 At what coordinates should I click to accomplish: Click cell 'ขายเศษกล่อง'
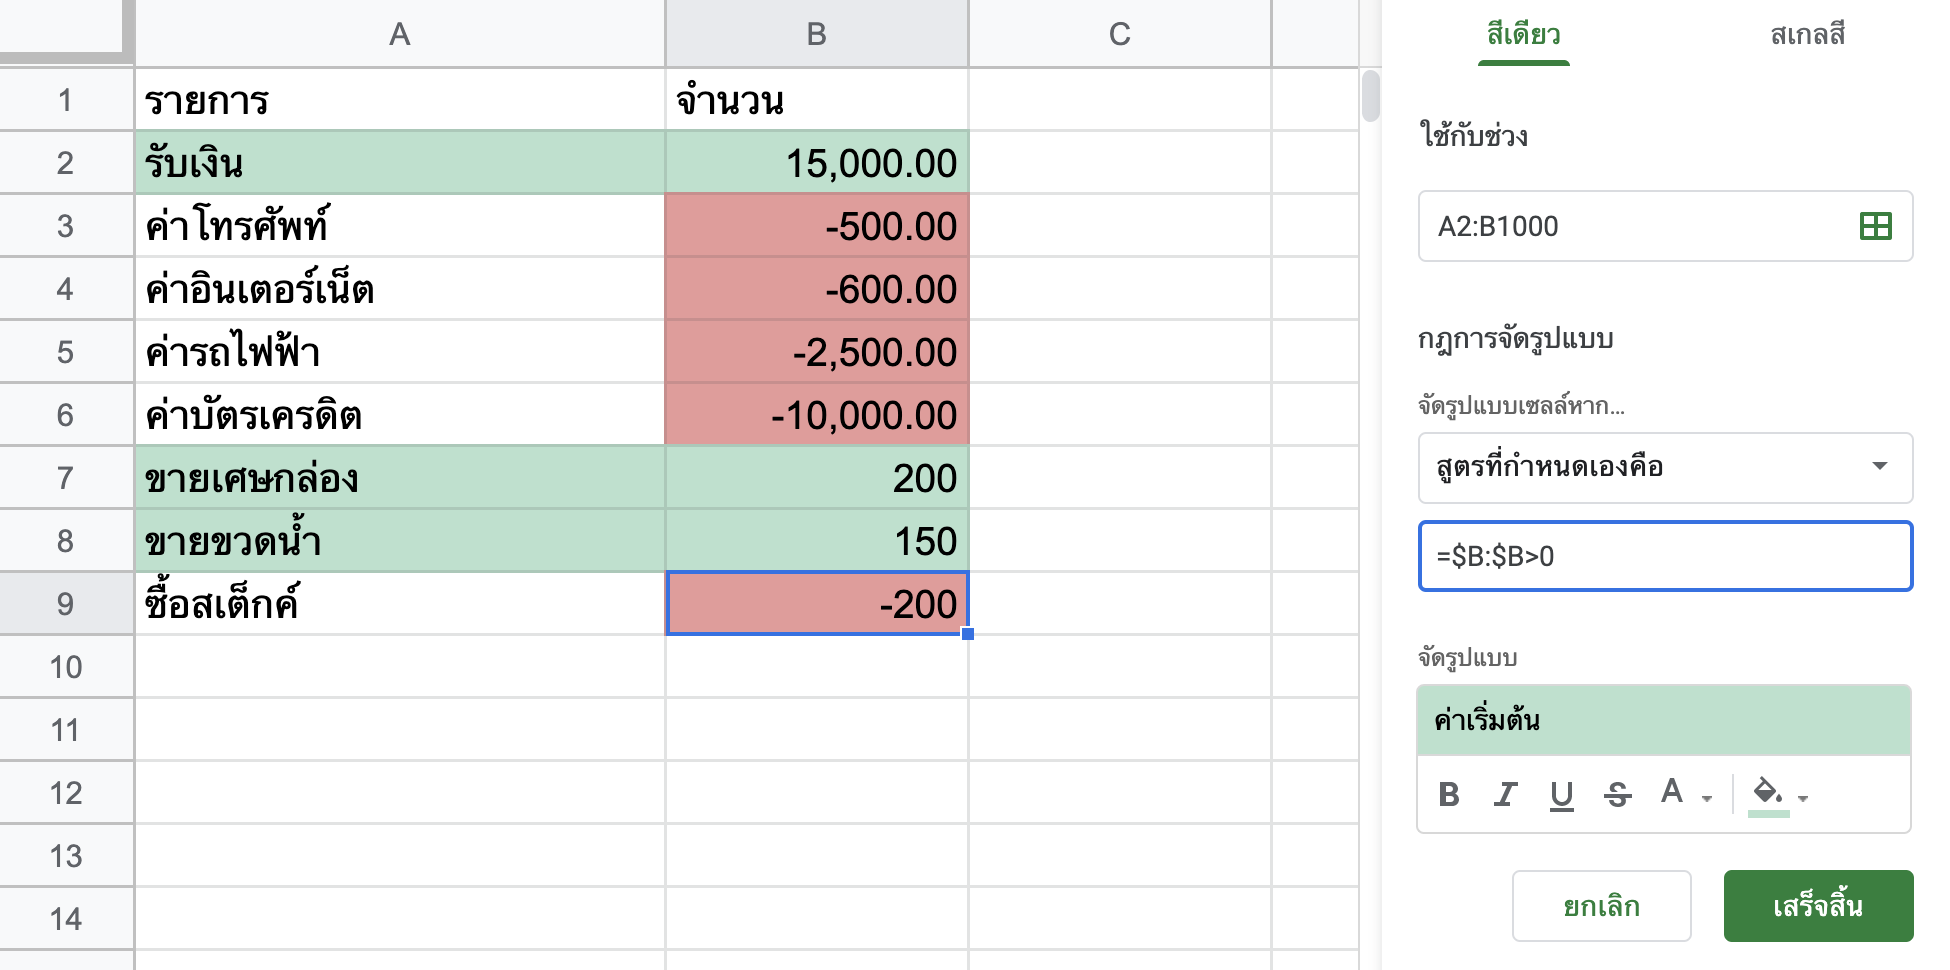coord(400,478)
